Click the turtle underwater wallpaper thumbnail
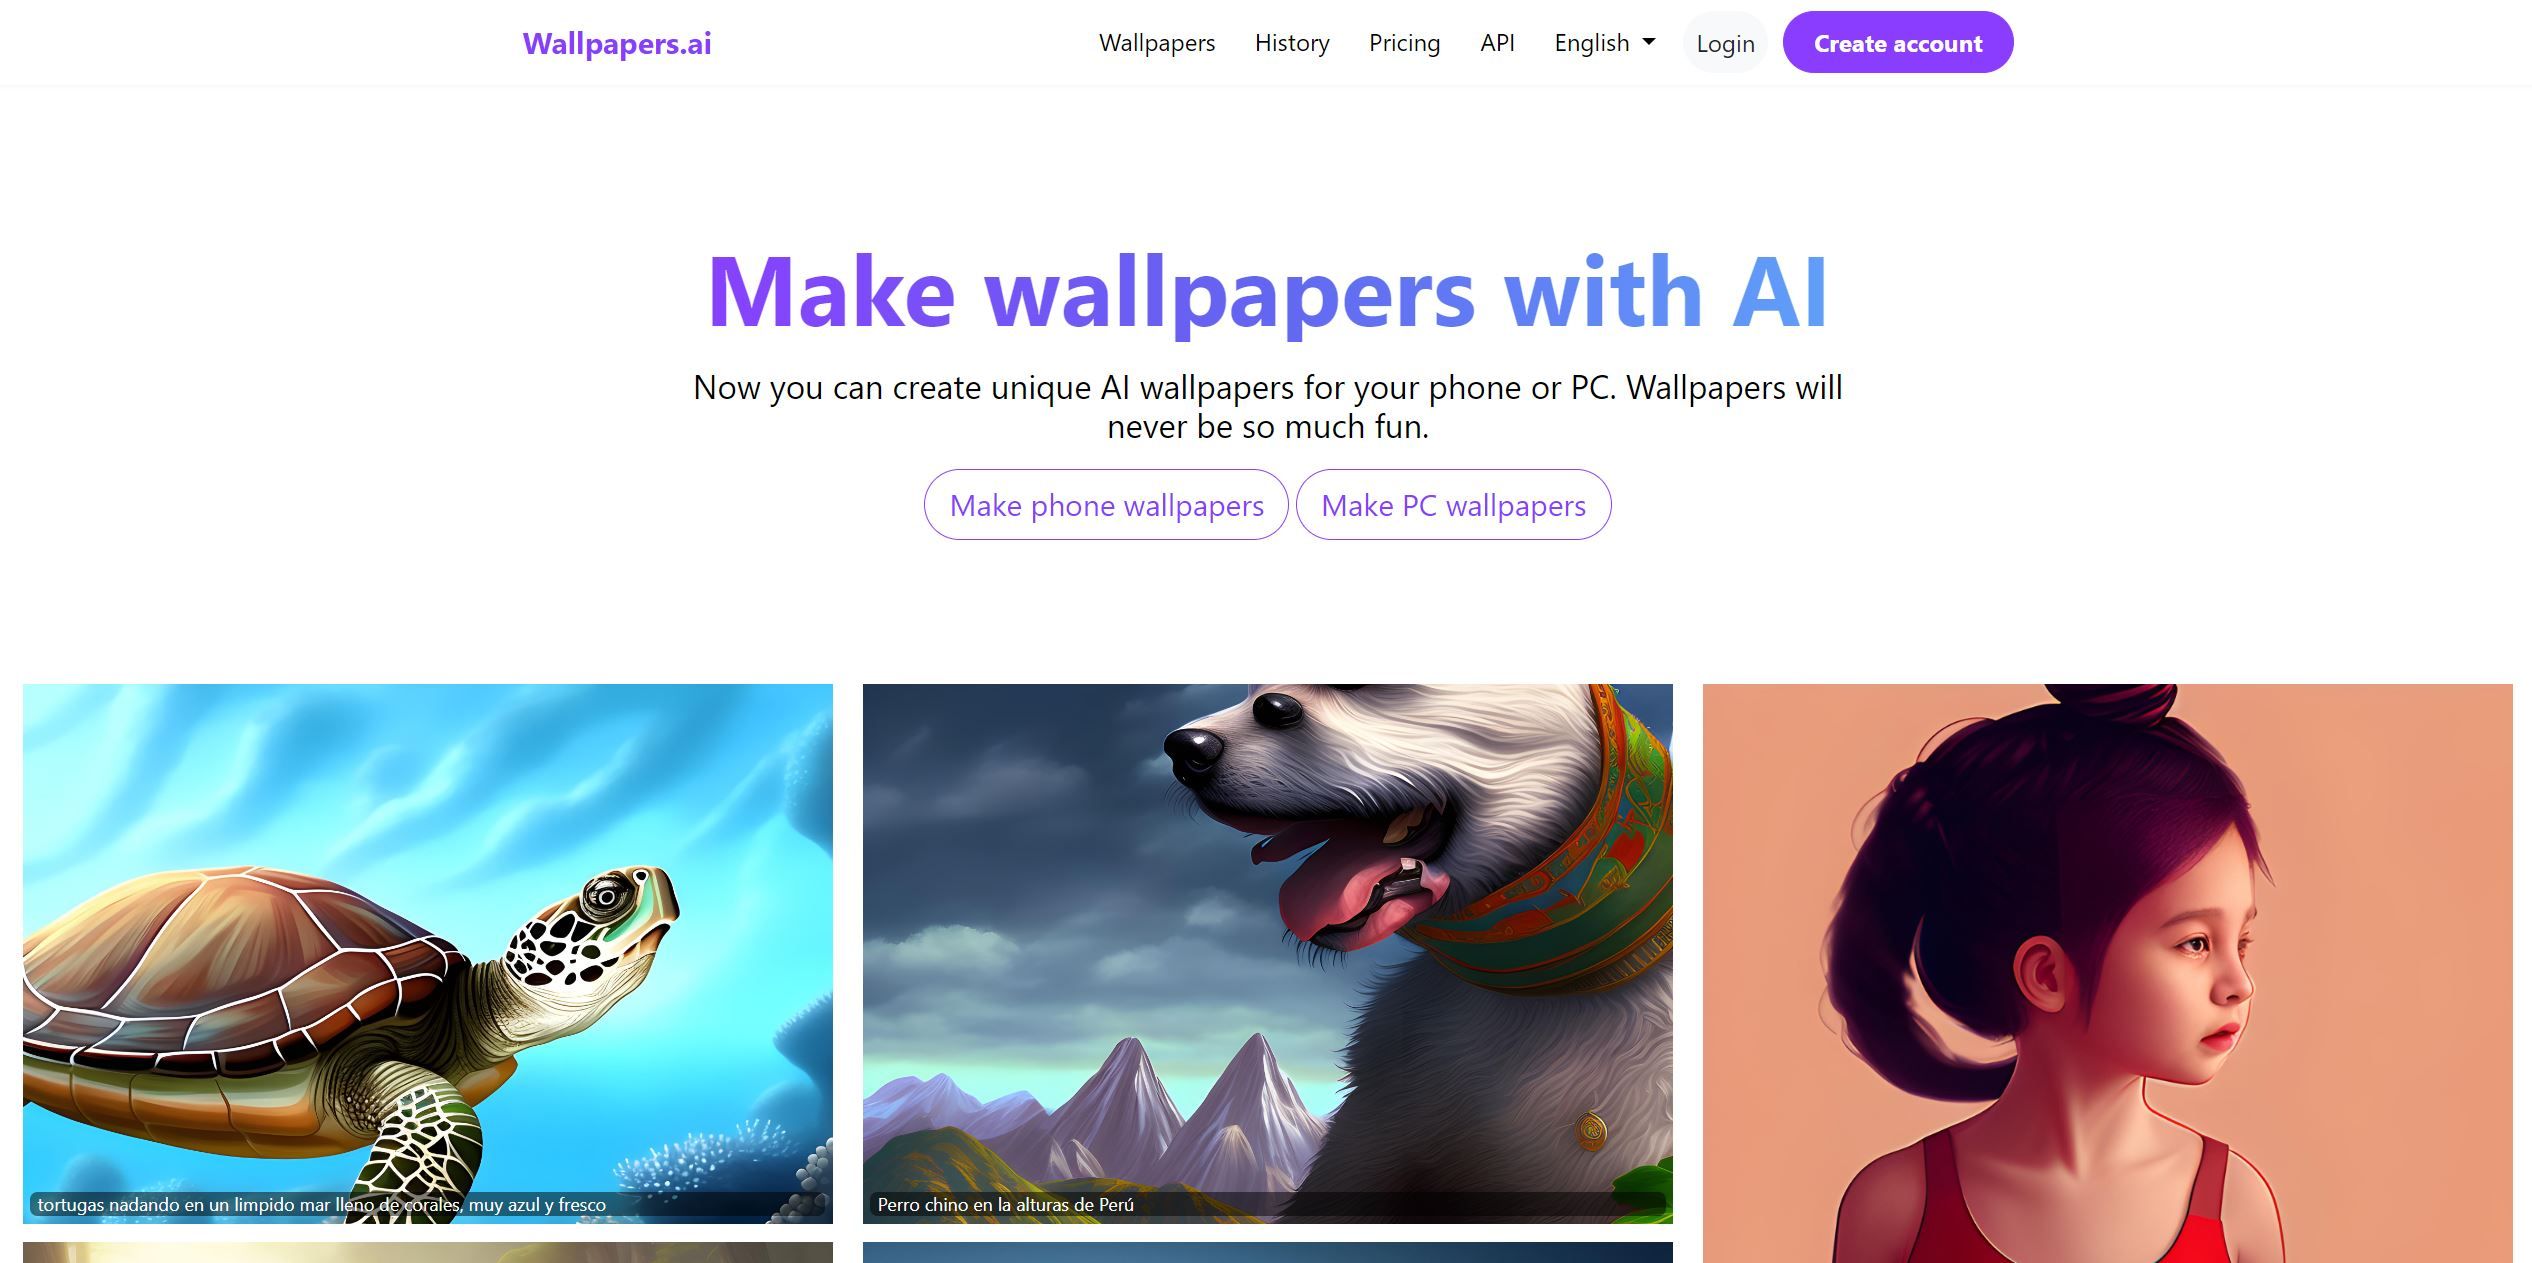 [x=428, y=951]
